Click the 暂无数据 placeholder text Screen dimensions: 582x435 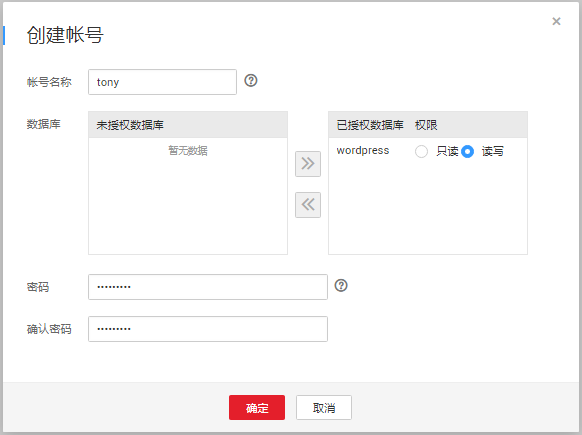pyautogui.click(x=188, y=151)
